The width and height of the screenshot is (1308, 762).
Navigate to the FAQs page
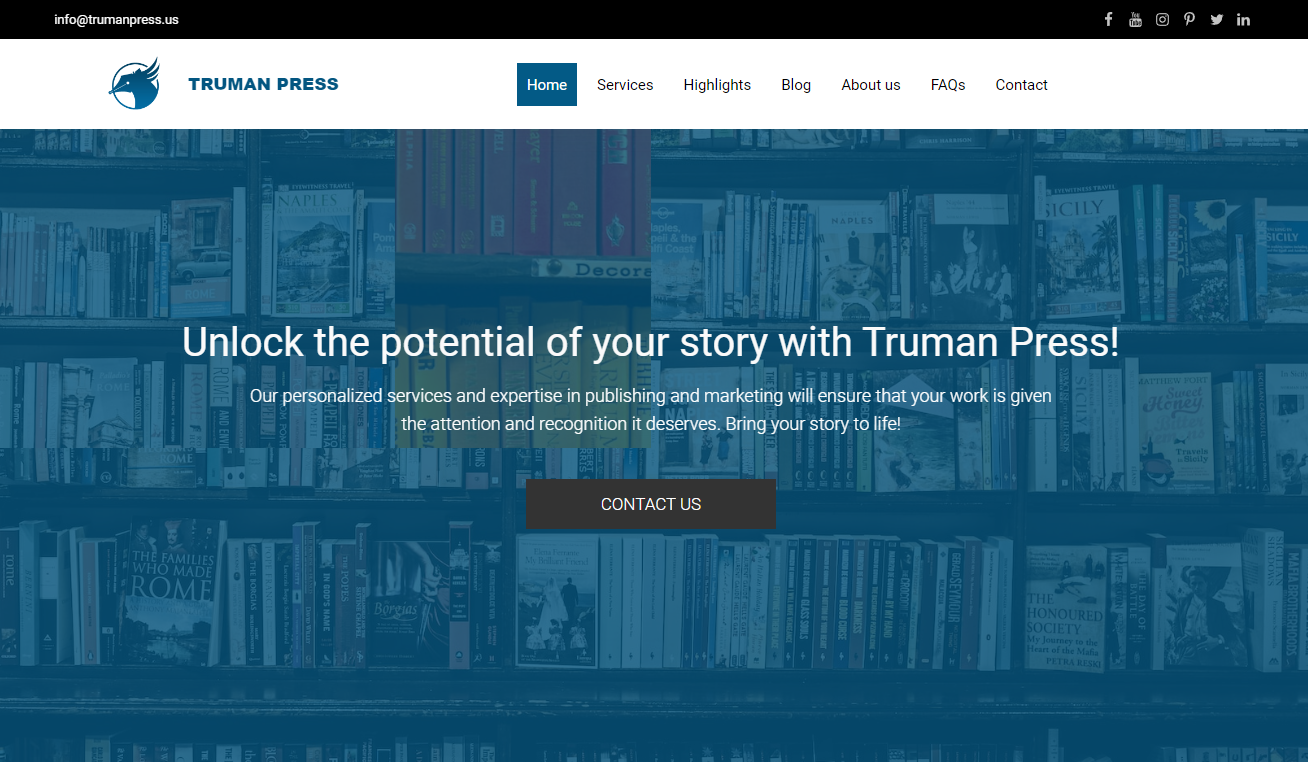click(947, 84)
